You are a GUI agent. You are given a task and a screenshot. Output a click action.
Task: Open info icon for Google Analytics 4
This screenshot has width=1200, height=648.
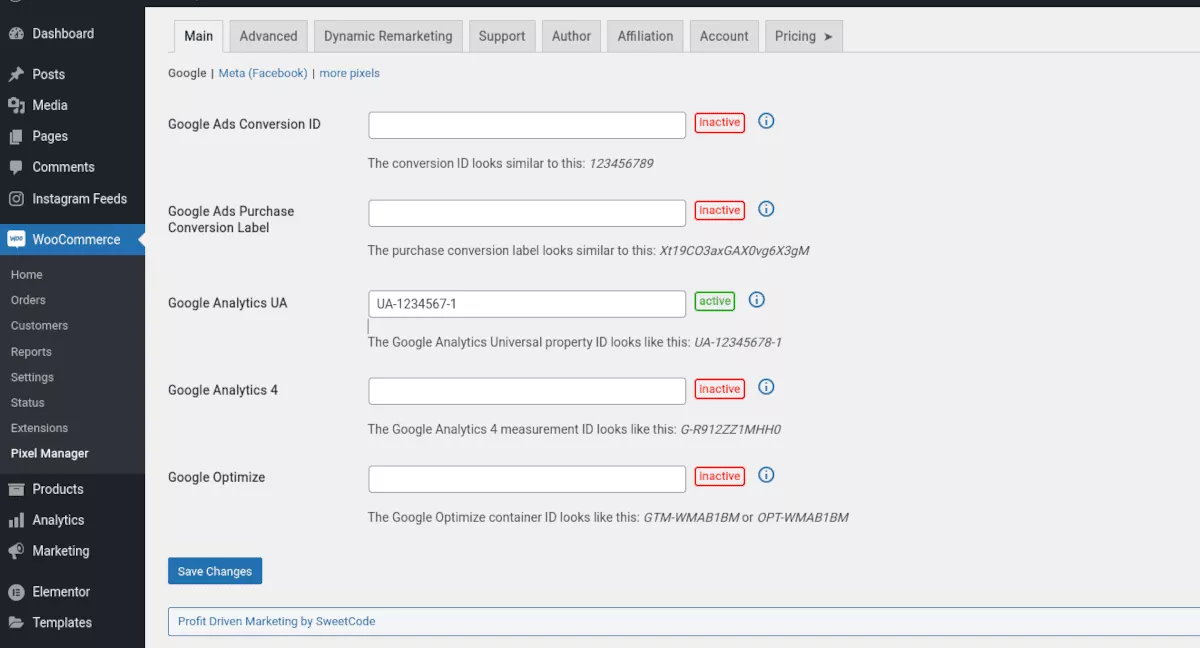pyautogui.click(x=767, y=387)
